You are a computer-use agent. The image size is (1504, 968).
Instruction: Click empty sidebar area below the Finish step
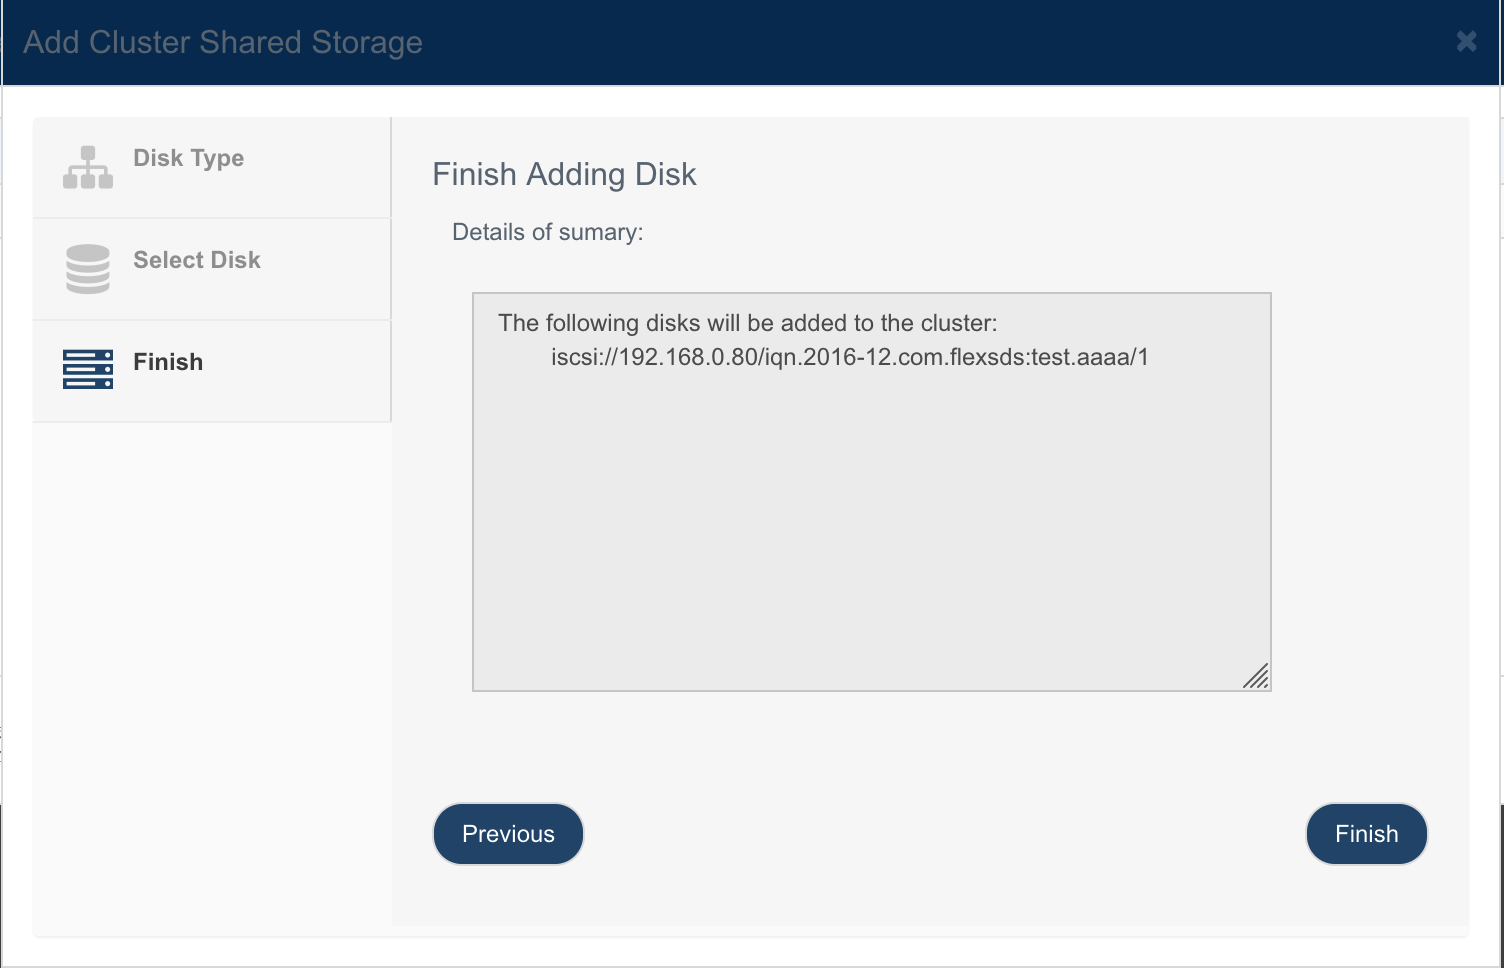tap(212, 670)
